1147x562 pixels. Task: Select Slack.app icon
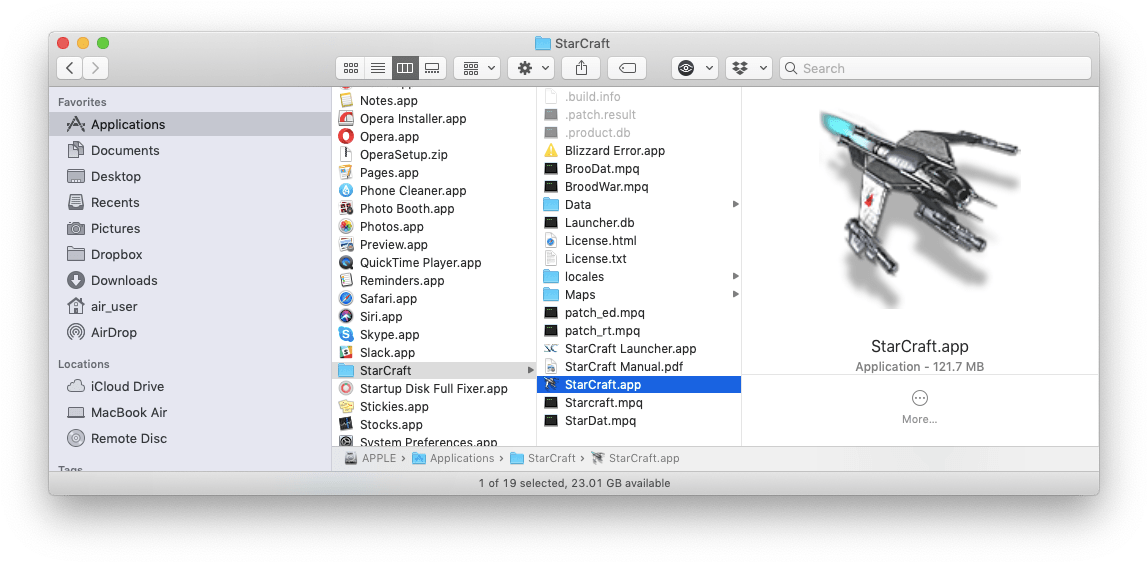click(x=347, y=353)
